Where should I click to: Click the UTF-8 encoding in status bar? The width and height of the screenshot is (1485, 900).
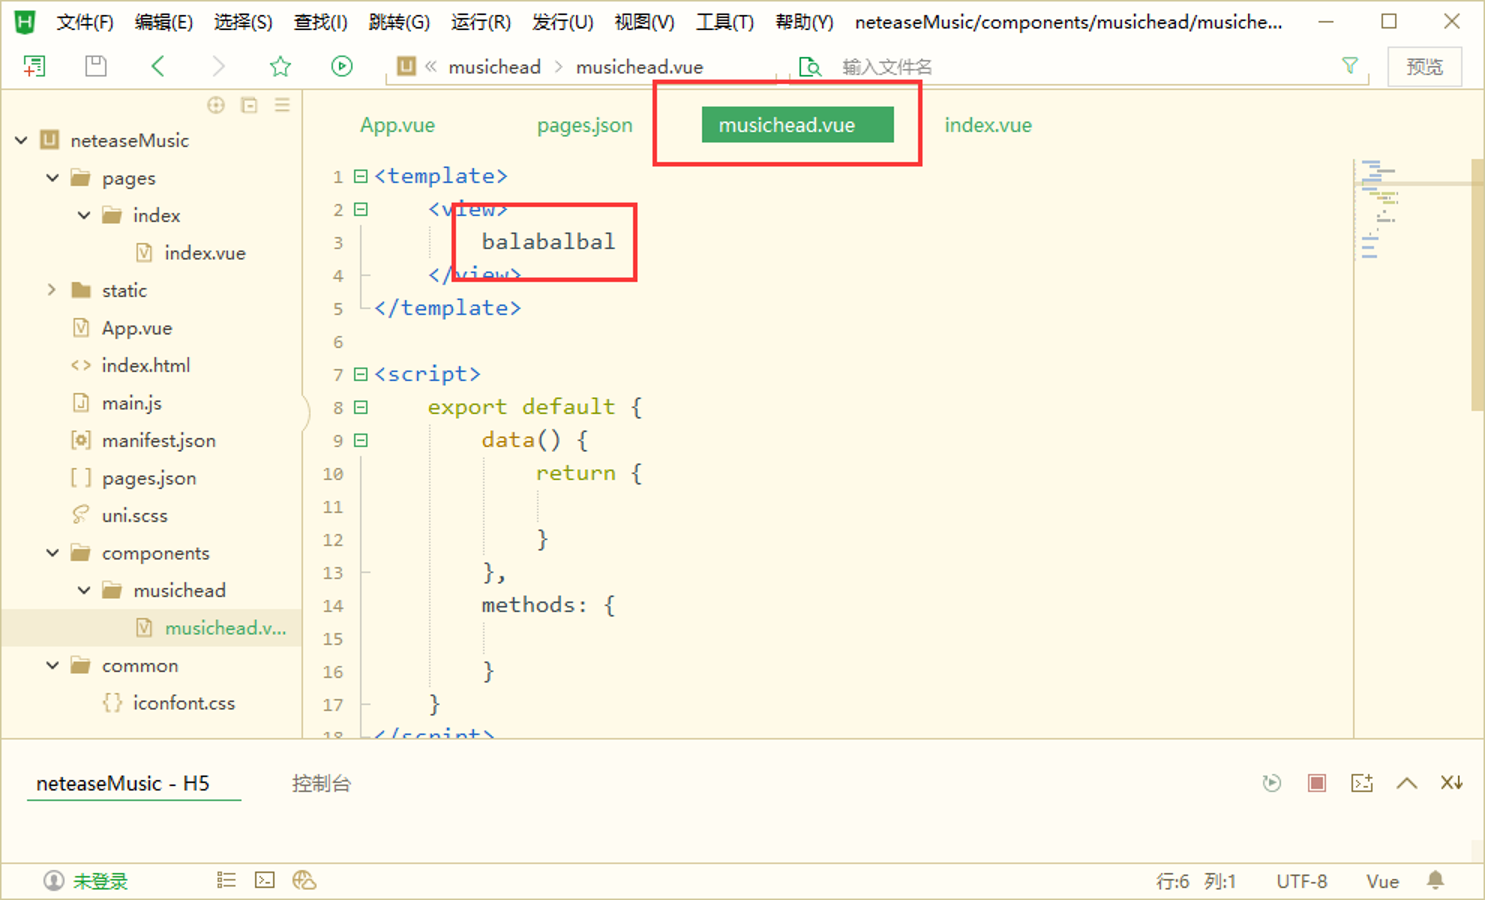[x=1302, y=881]
